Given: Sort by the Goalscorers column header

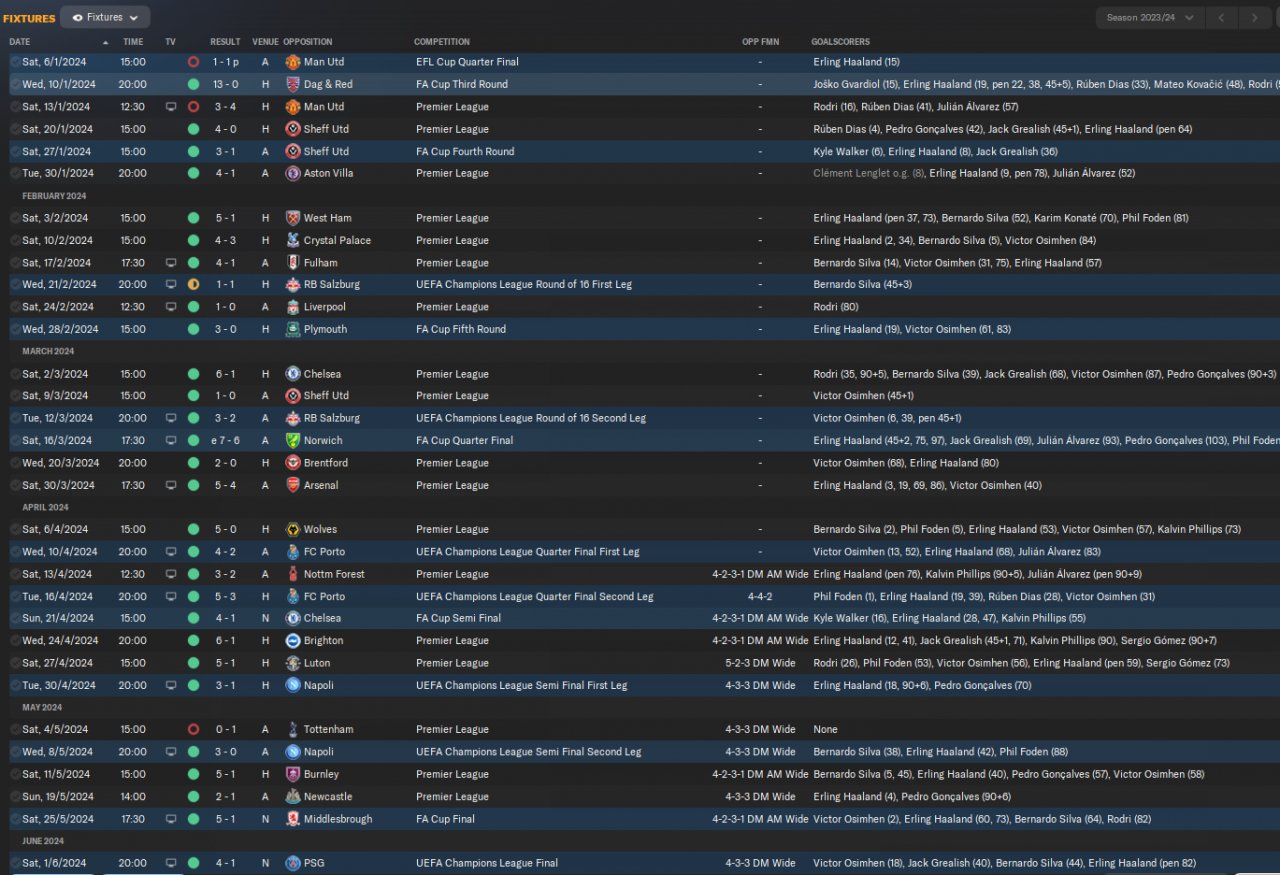Looking at the screenshot, I should click(840, 42).
